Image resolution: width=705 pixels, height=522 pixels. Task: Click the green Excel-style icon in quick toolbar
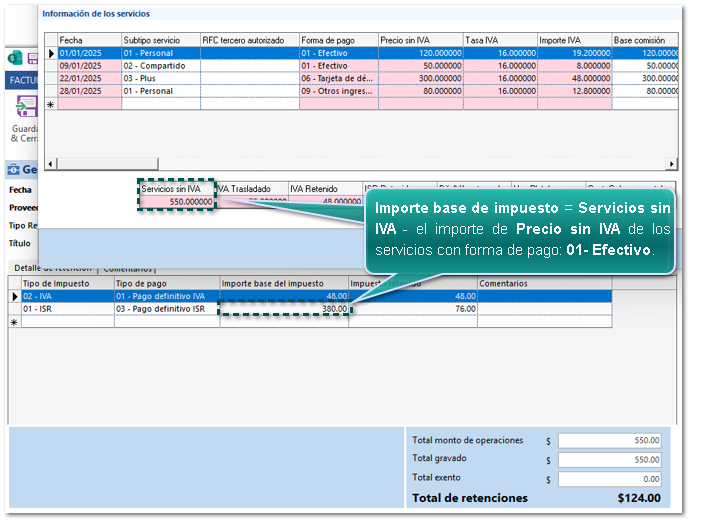pos(14,58)
